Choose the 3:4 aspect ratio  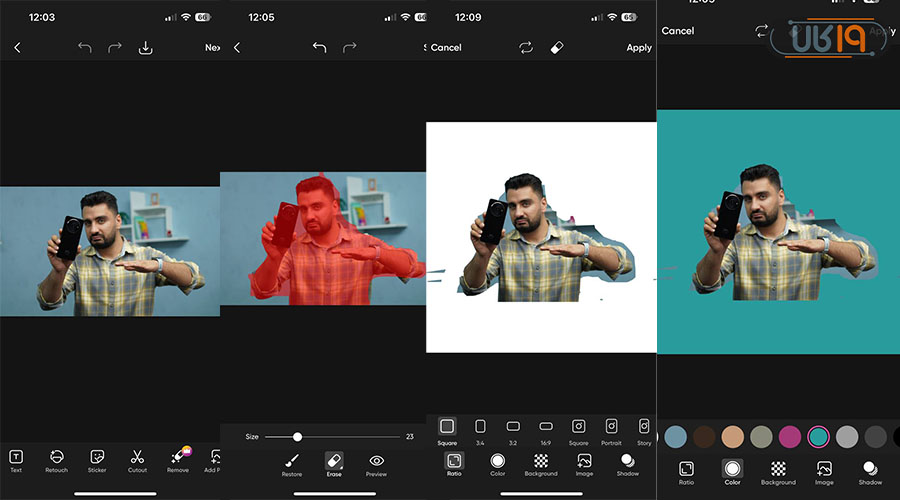click(480, 428)
